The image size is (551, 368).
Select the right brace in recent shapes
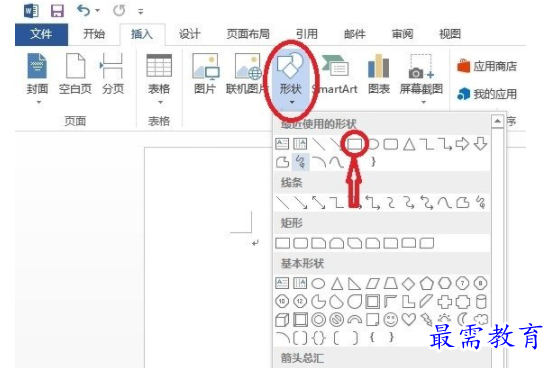point(373,162)
